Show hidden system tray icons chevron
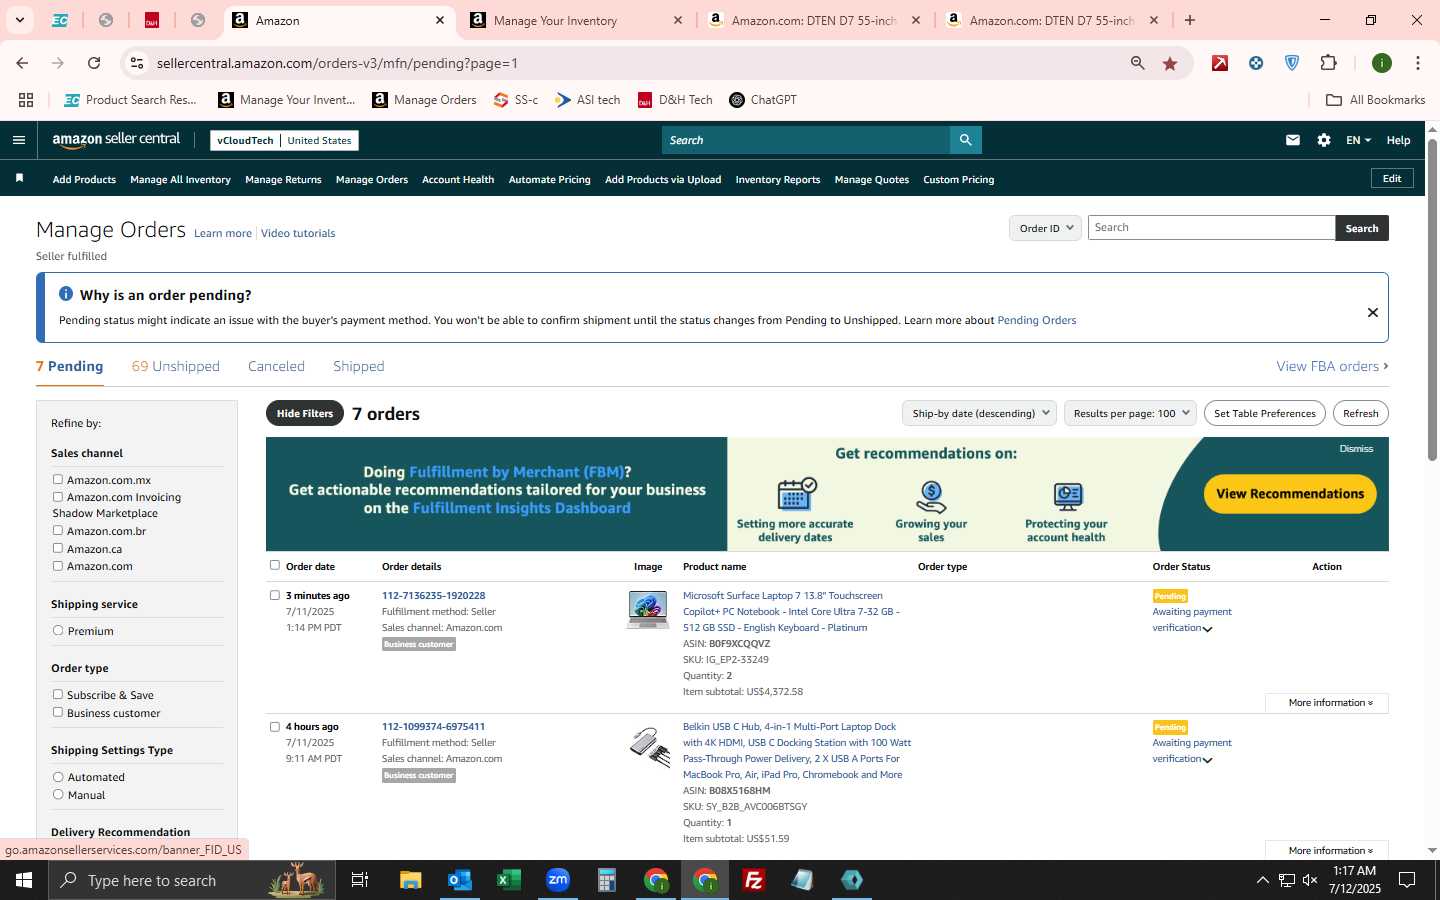This screenshot has width=1440, height=900. [x=1262, y=880]
